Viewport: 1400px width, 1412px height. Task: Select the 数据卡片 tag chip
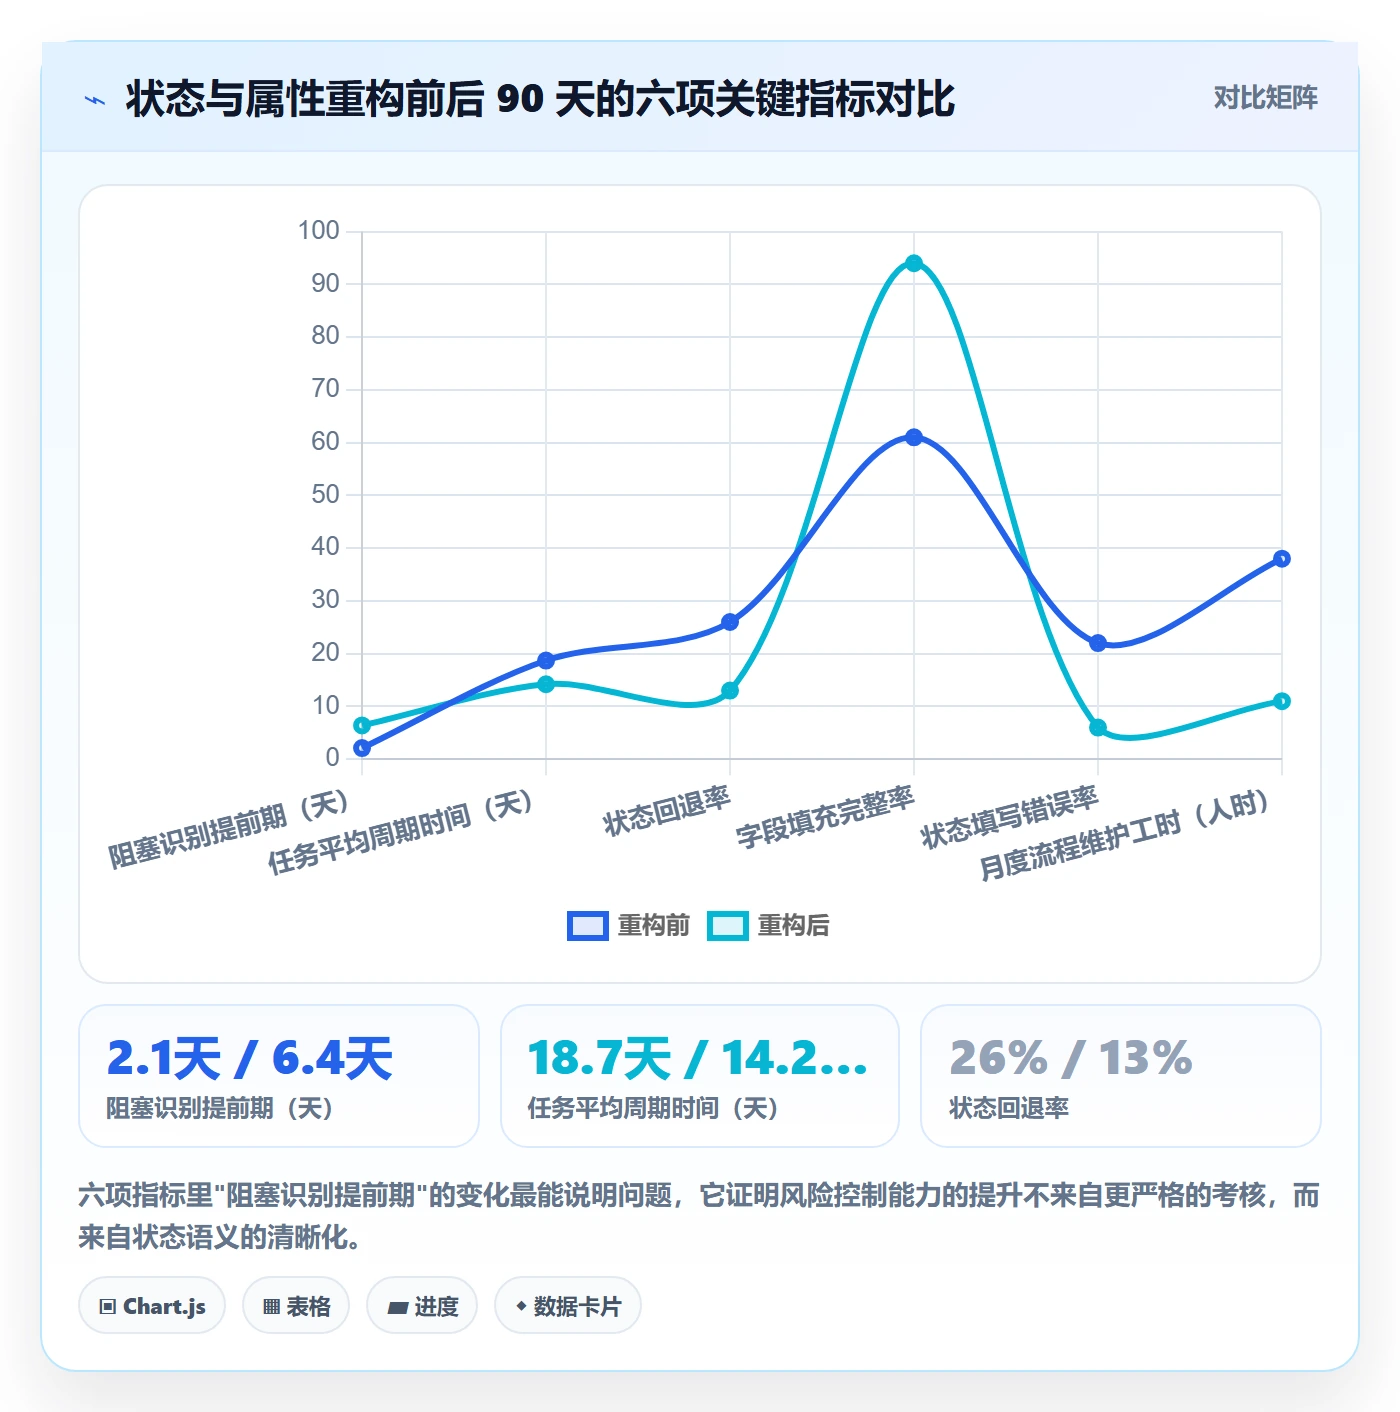(x=568, y=1305)
